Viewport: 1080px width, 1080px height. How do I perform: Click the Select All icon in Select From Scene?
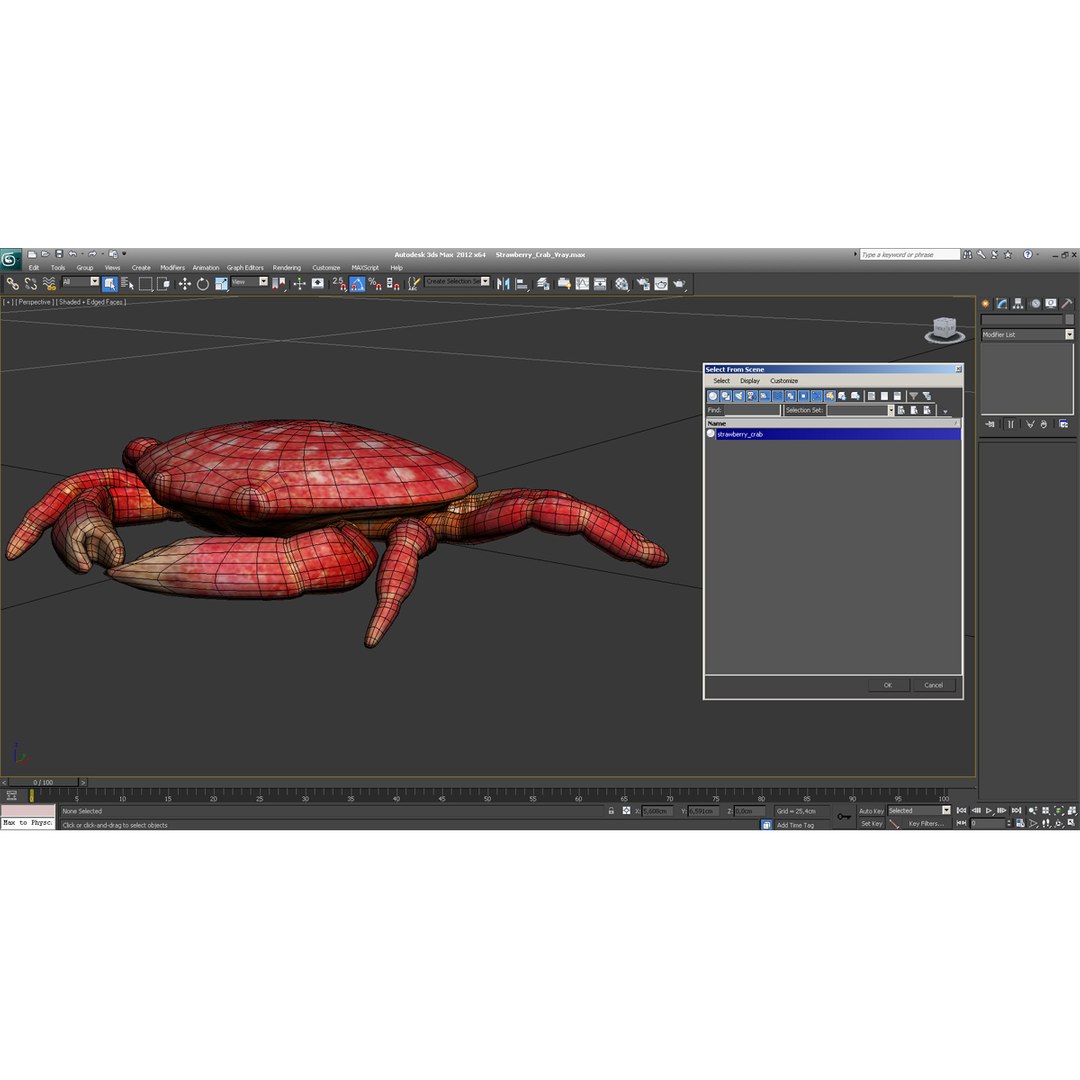pyautogui.click(x=871, y=396)
